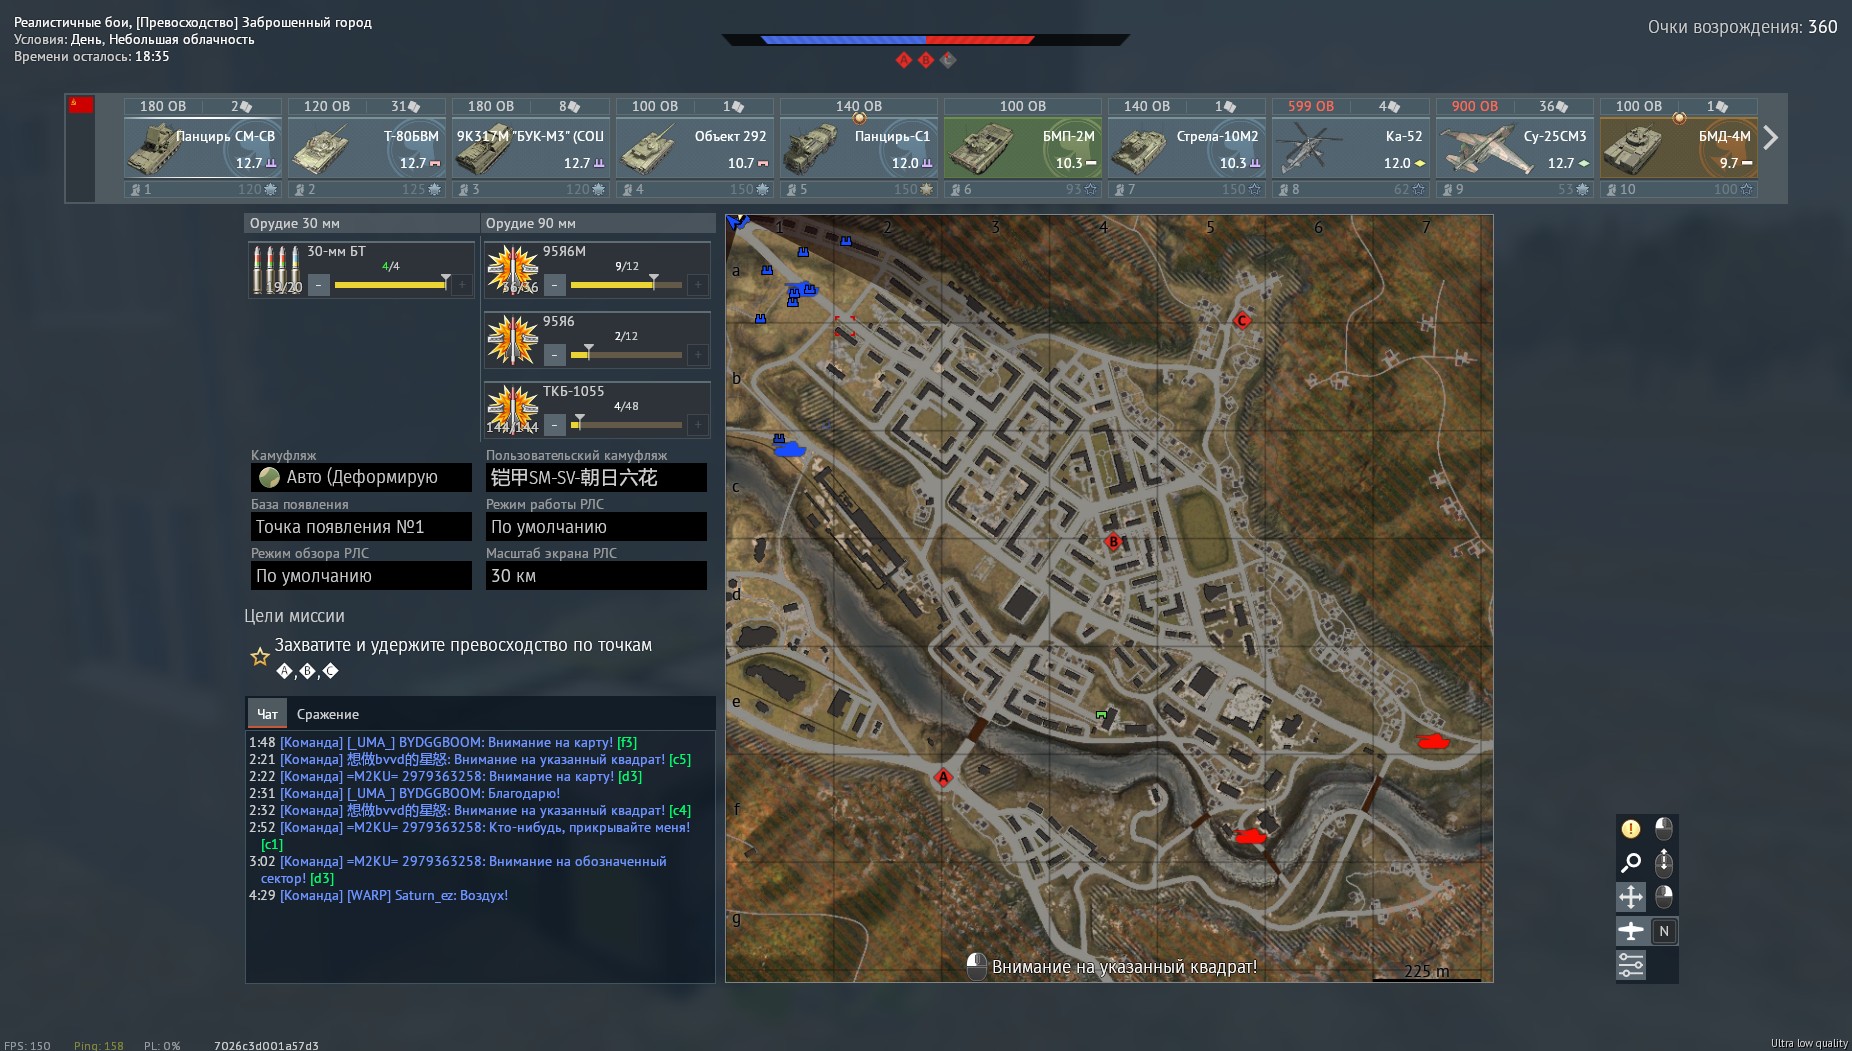The width and height of the screenshot is (1852, 1051).
Task: Increase 95Я6М missile count
Action: tap(698, 285)
